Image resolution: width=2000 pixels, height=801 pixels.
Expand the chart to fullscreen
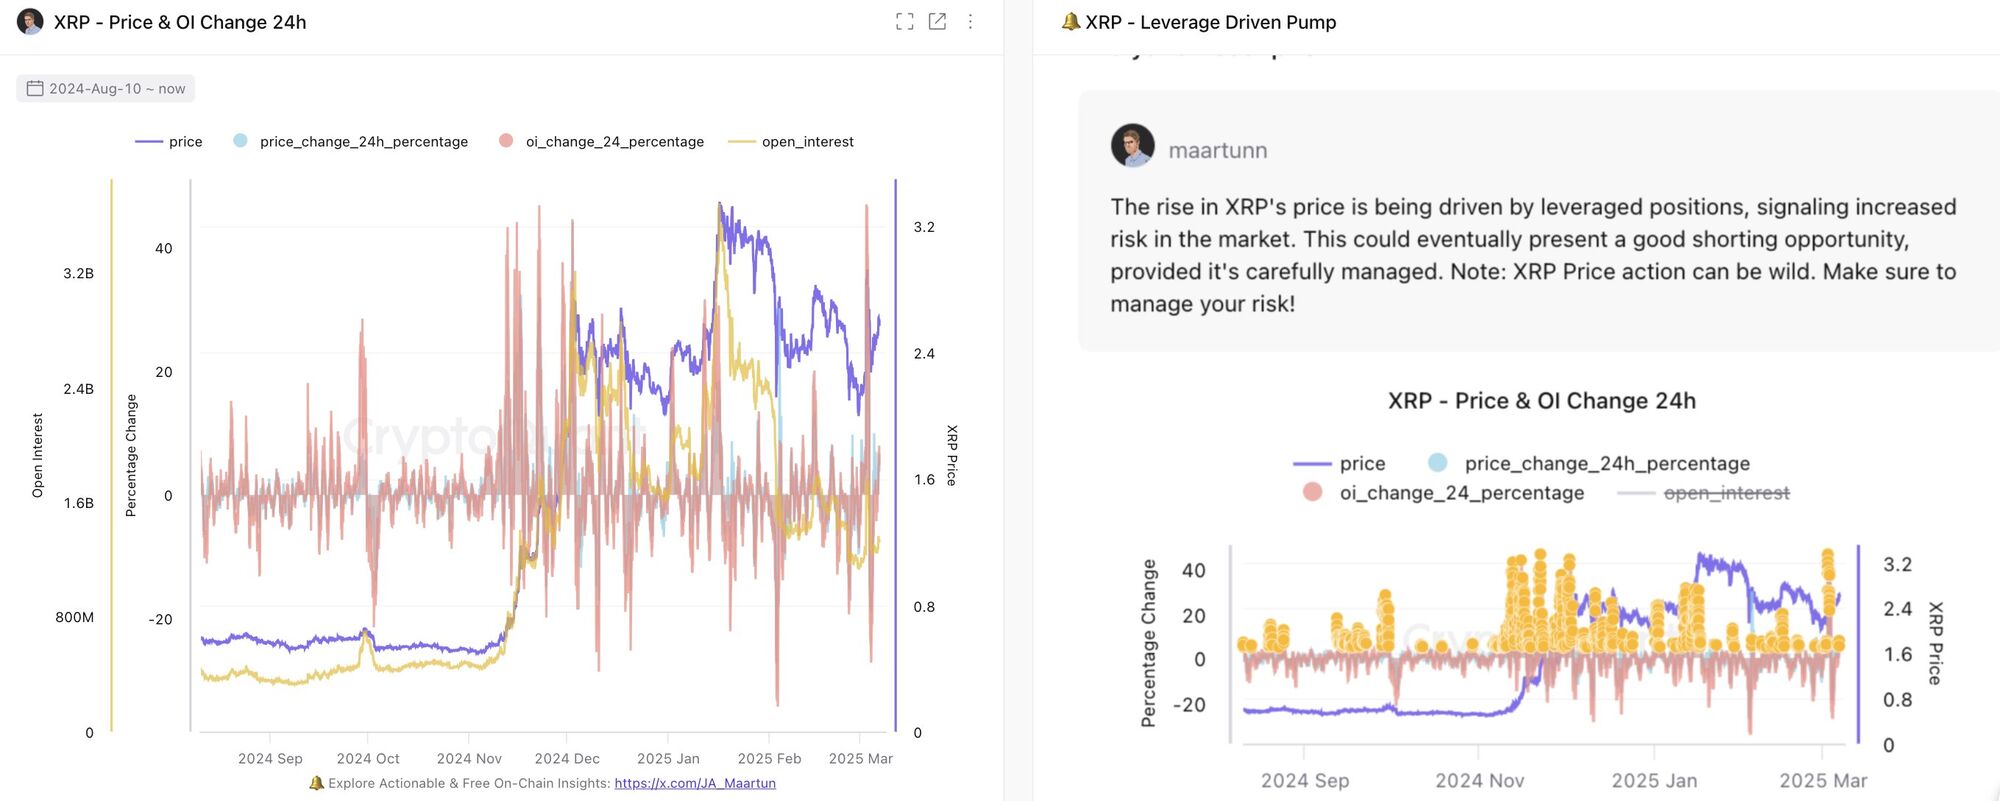(x=904, y=22)
